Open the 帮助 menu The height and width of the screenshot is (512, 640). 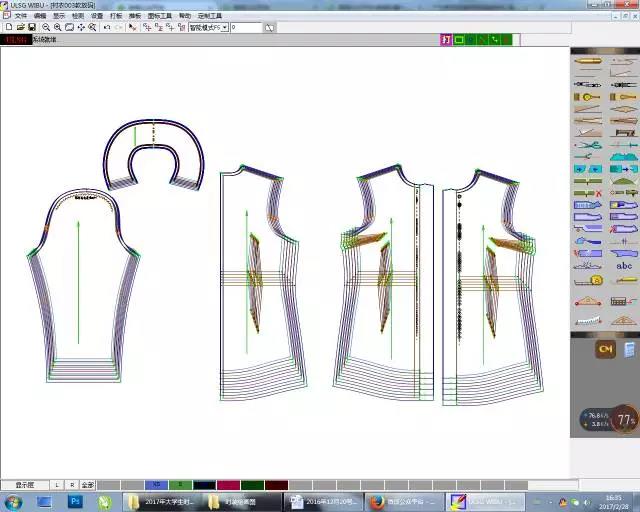click(x=184, y=16)
